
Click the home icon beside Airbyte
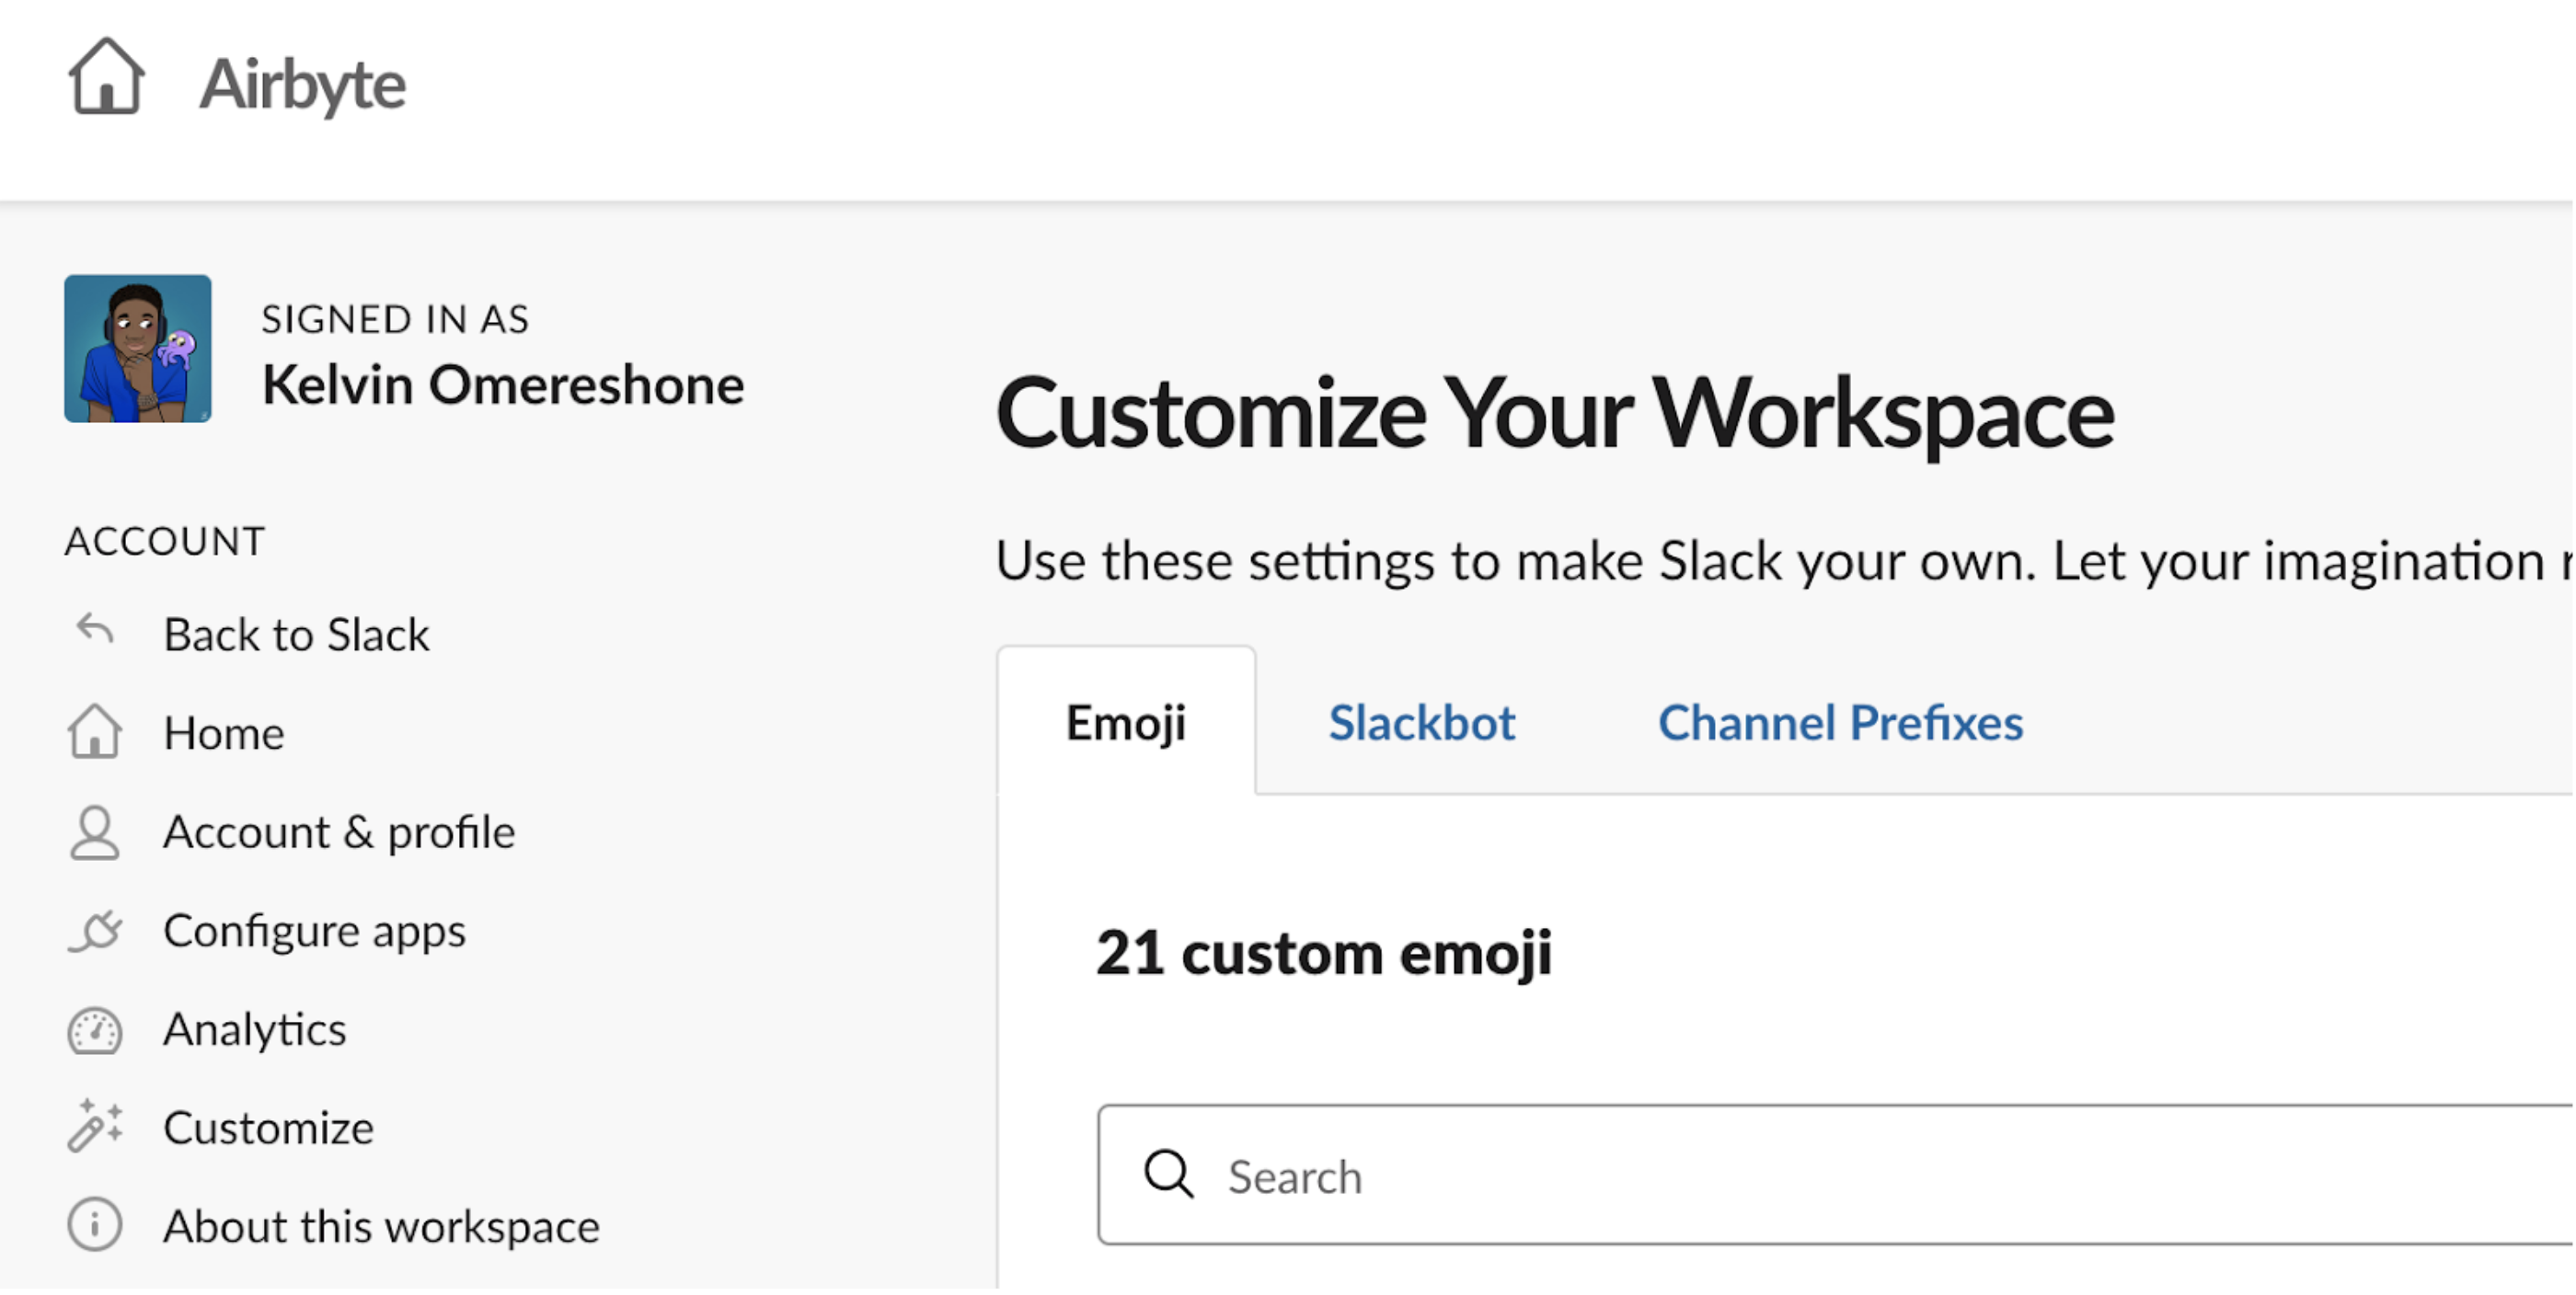[x=106, y=77]
